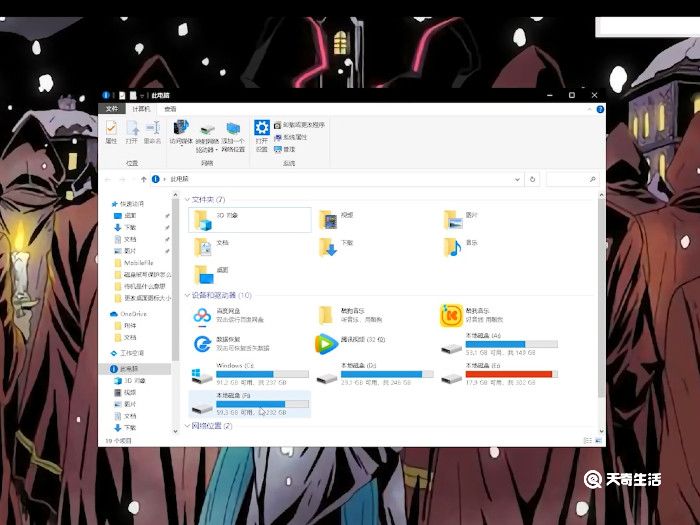Switch to the View (查看) ribbon tab
This screenshot has width=700, height=525.
170,108
